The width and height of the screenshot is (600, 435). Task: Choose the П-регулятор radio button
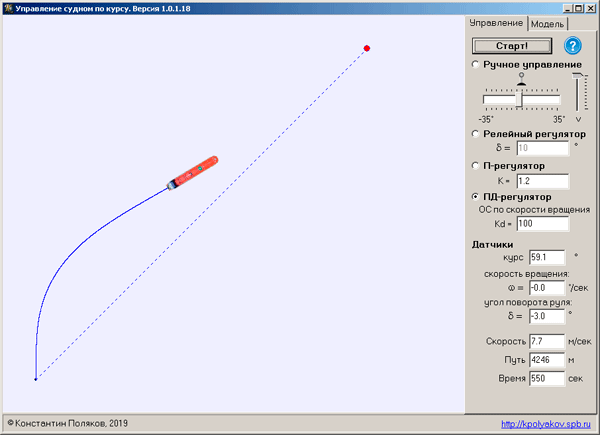(x=476, y=165)
